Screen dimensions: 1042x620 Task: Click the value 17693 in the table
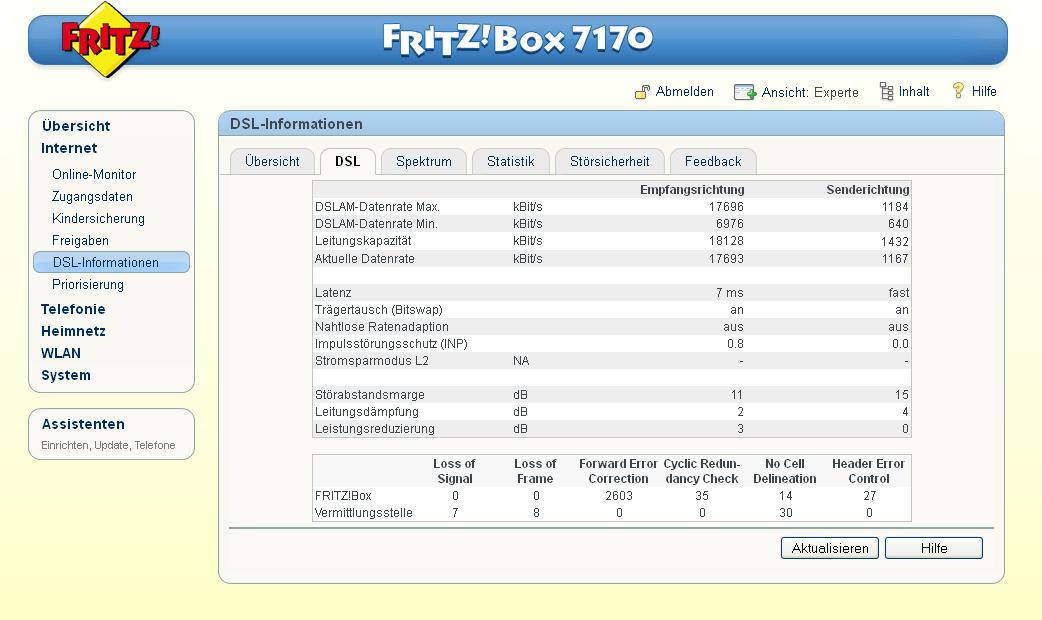(x=726, y=258)
